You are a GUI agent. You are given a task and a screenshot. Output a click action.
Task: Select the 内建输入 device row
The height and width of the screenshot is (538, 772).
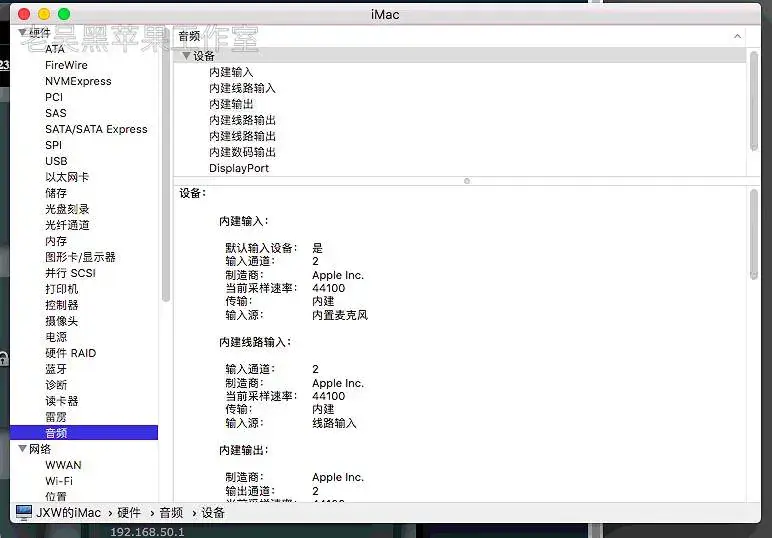click(231, 72)
